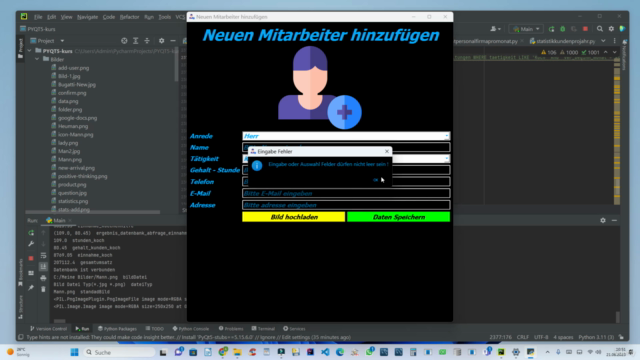Click the red Stop icon in Run panel
Screen dimensions: 640x360
pyautogui.click(x=31, y=258)
